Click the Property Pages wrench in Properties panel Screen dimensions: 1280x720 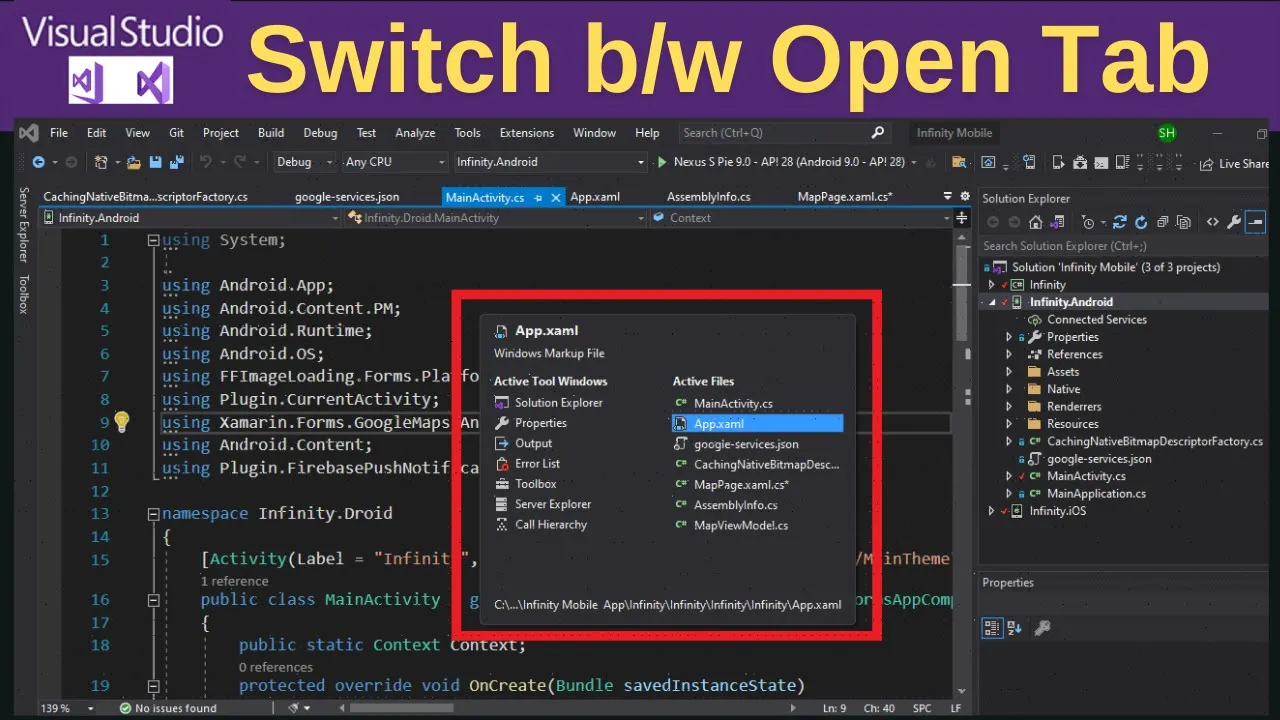point(1042,628)
